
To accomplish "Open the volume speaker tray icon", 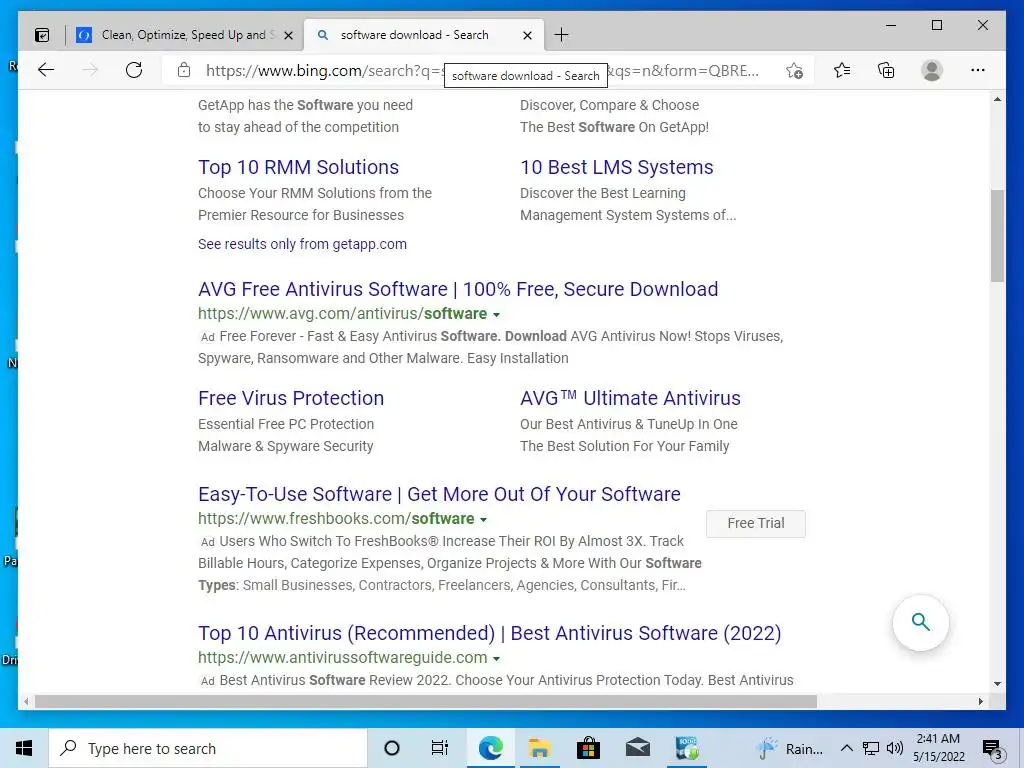I will click(x=895, y=748).
